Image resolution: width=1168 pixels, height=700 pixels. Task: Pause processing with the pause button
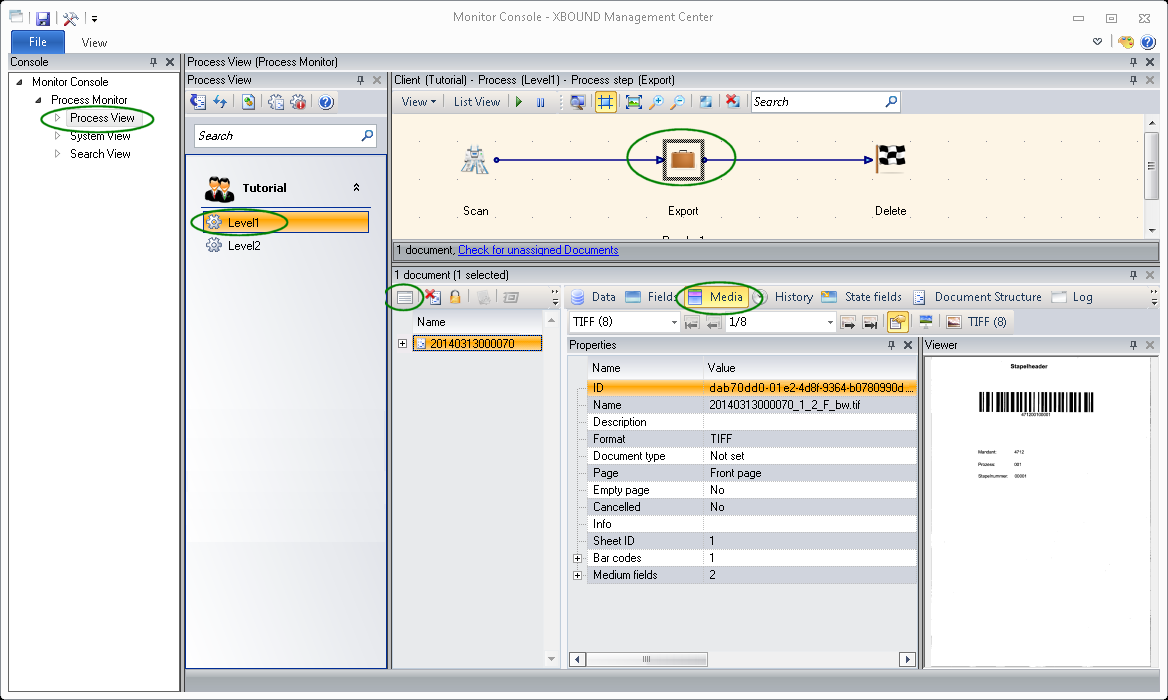click(x=541, y=102)
